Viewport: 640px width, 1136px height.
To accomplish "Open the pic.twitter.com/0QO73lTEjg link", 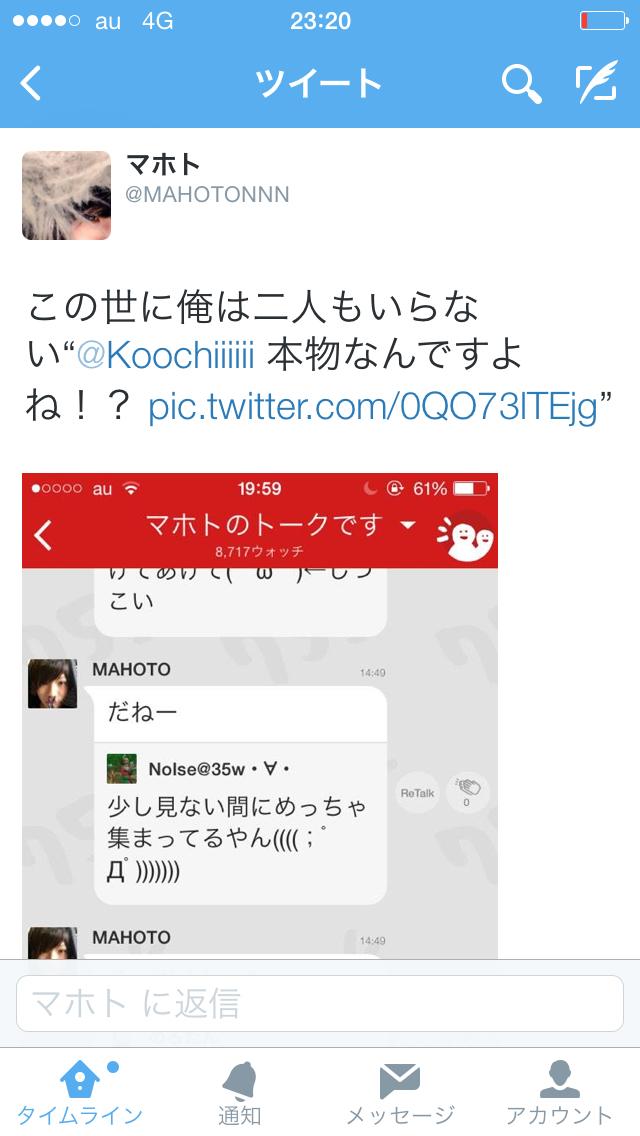I will pyautogui.click(x=373, y=408).
